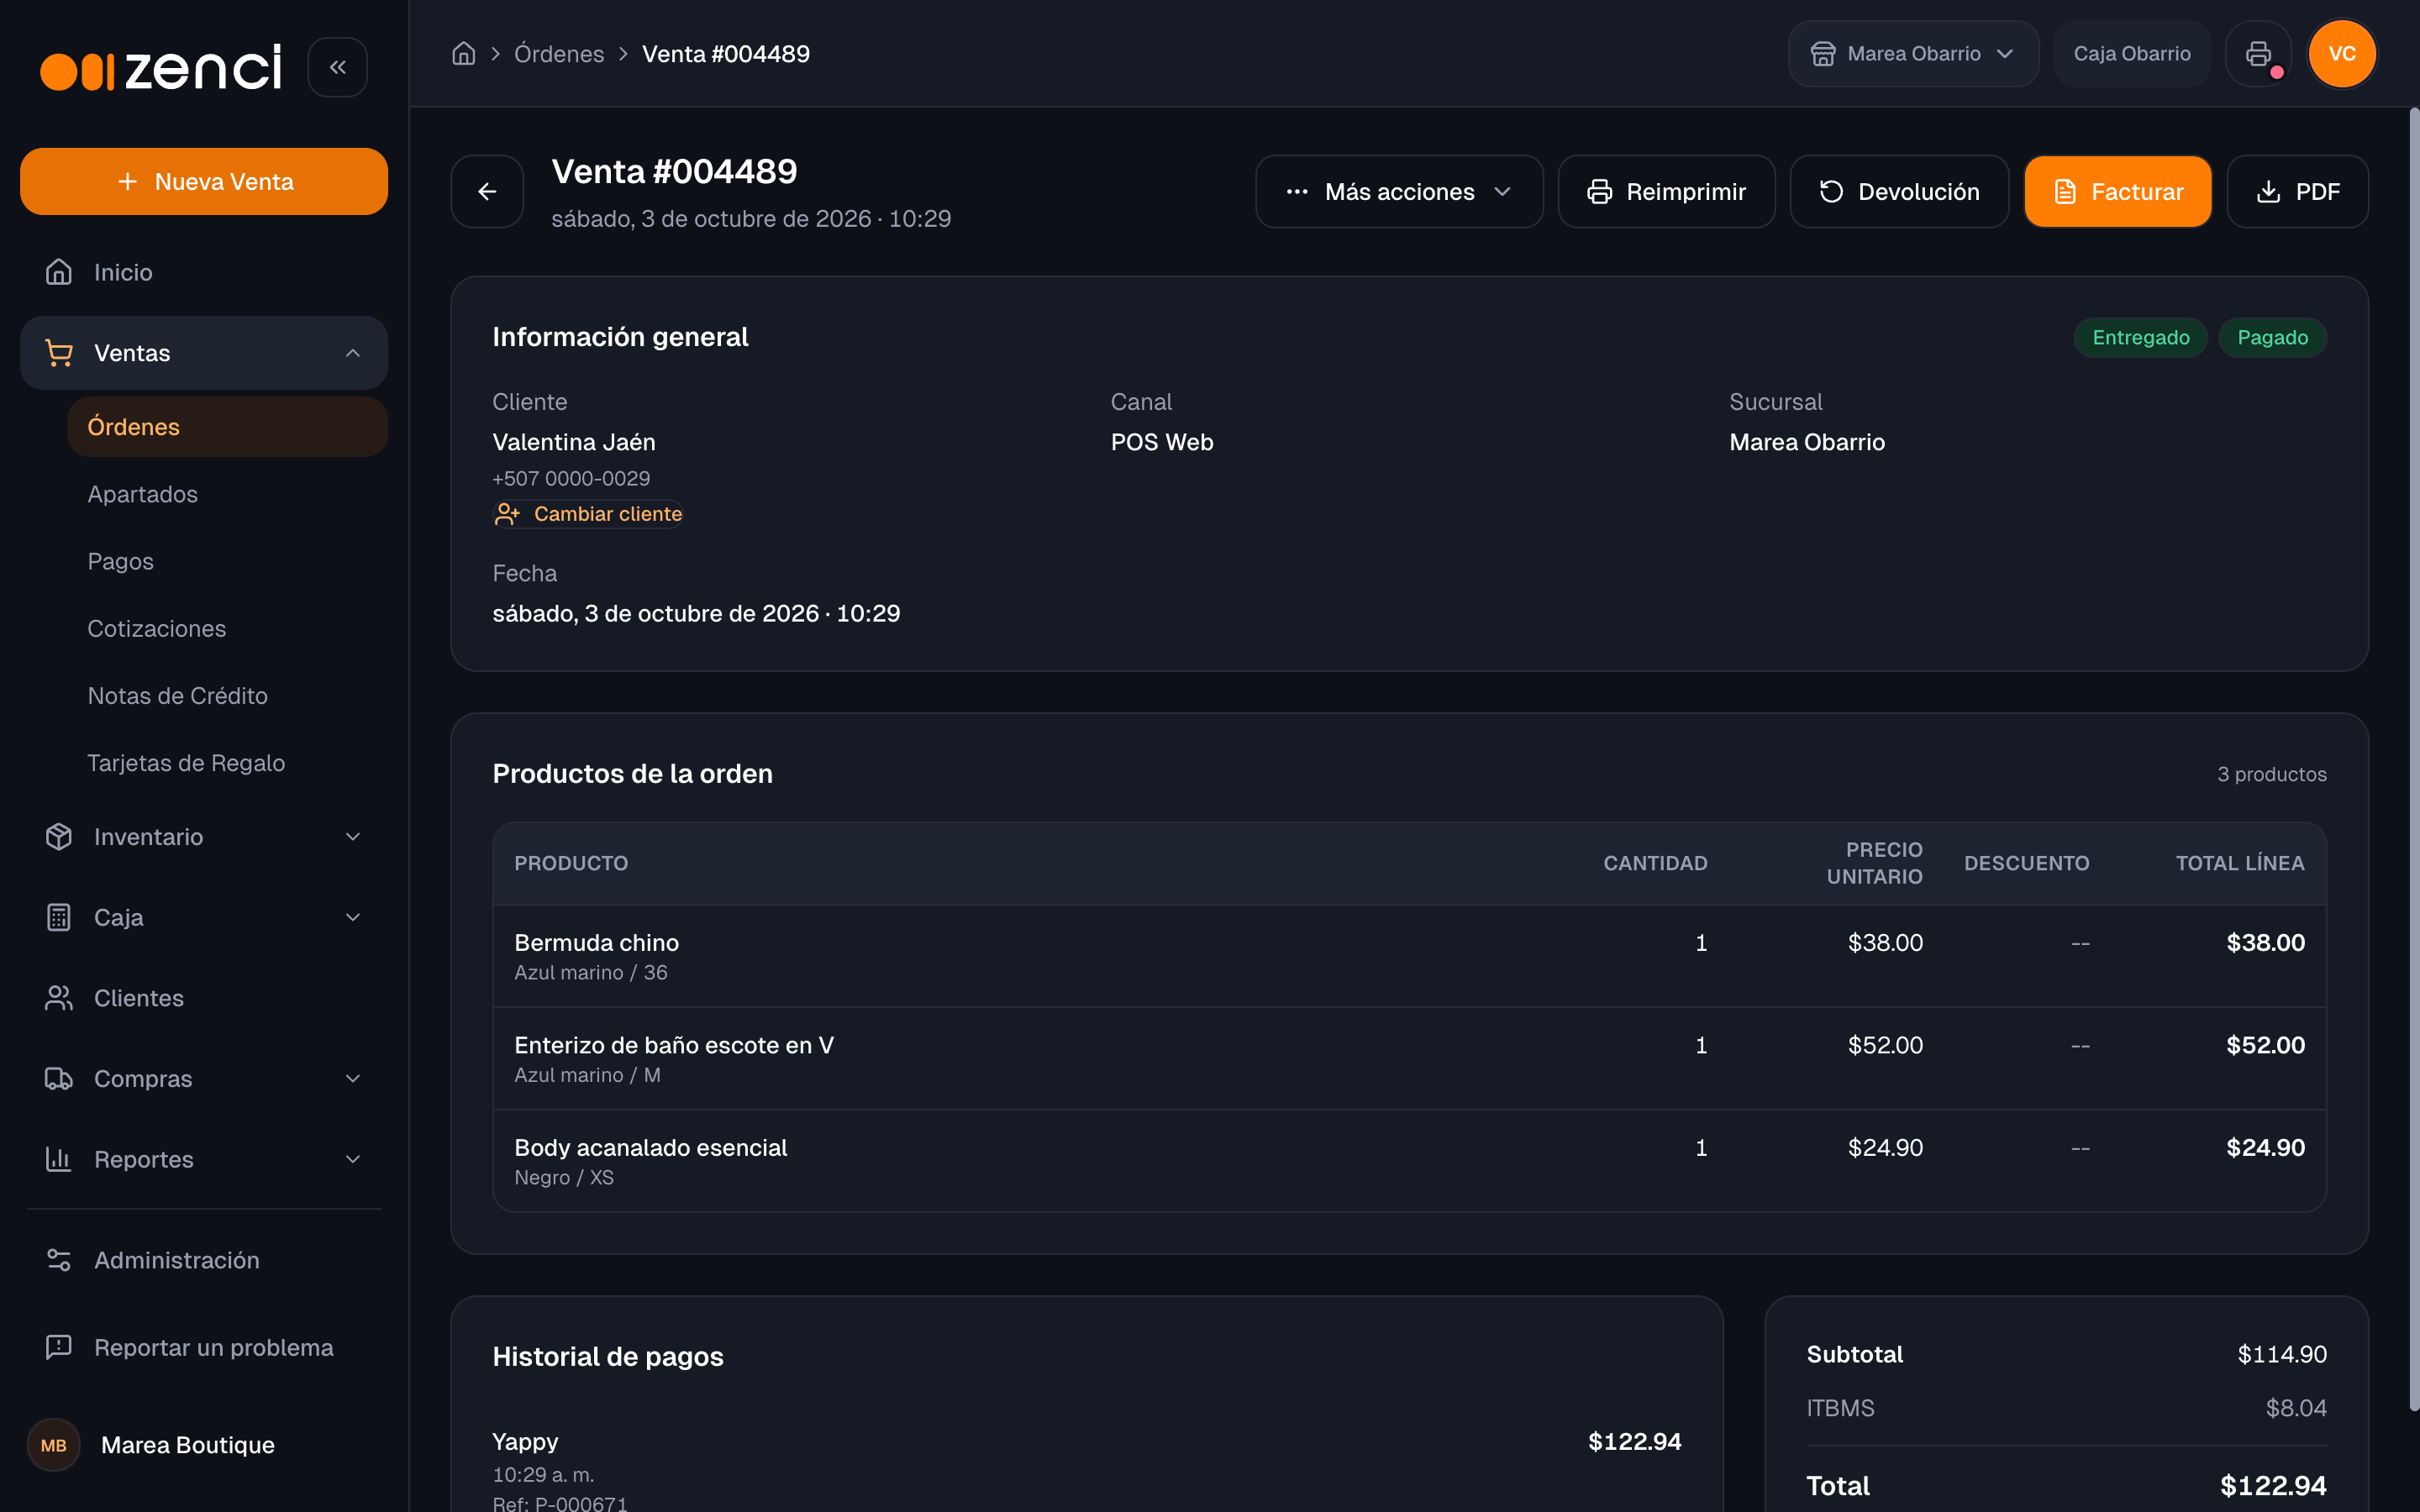The width and height of the screenshot is (2420, 1512).
Task: Click the Administración sliders icon
Action: point(59,1260)
